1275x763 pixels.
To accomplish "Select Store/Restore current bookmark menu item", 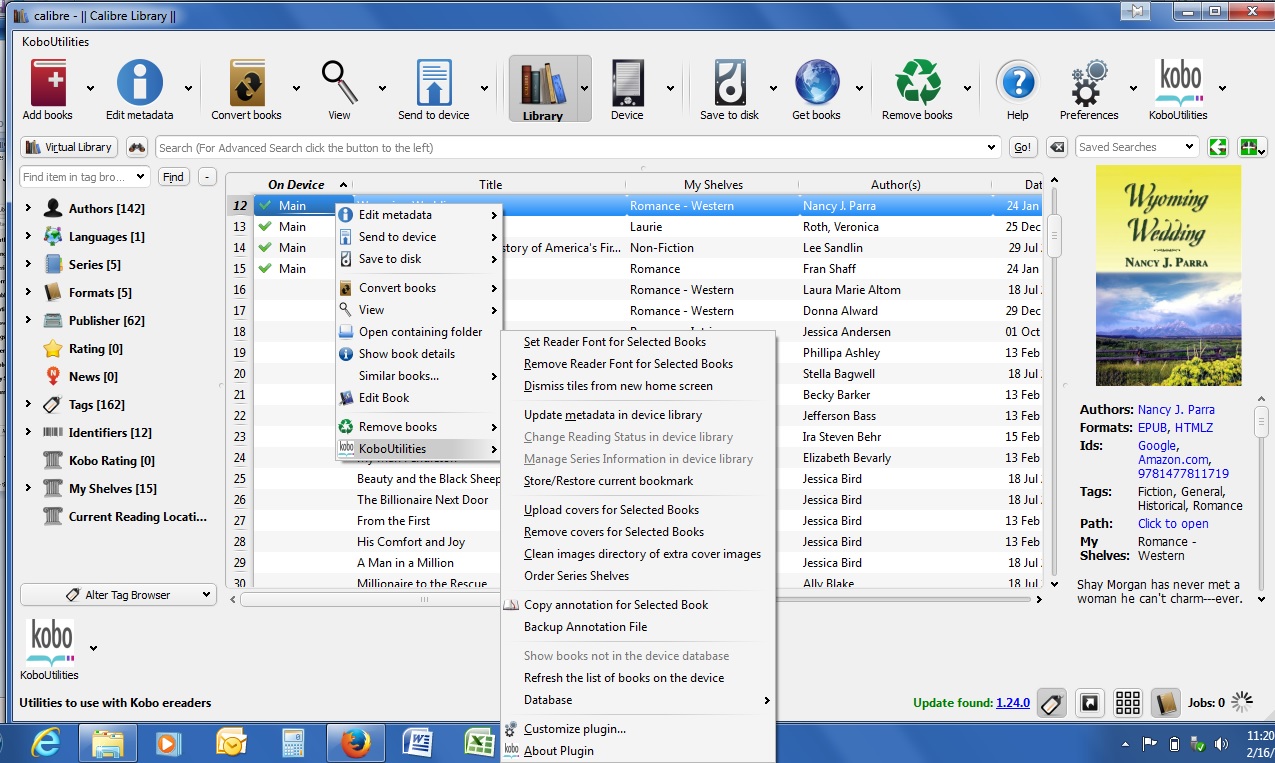I will click(608, 481).
